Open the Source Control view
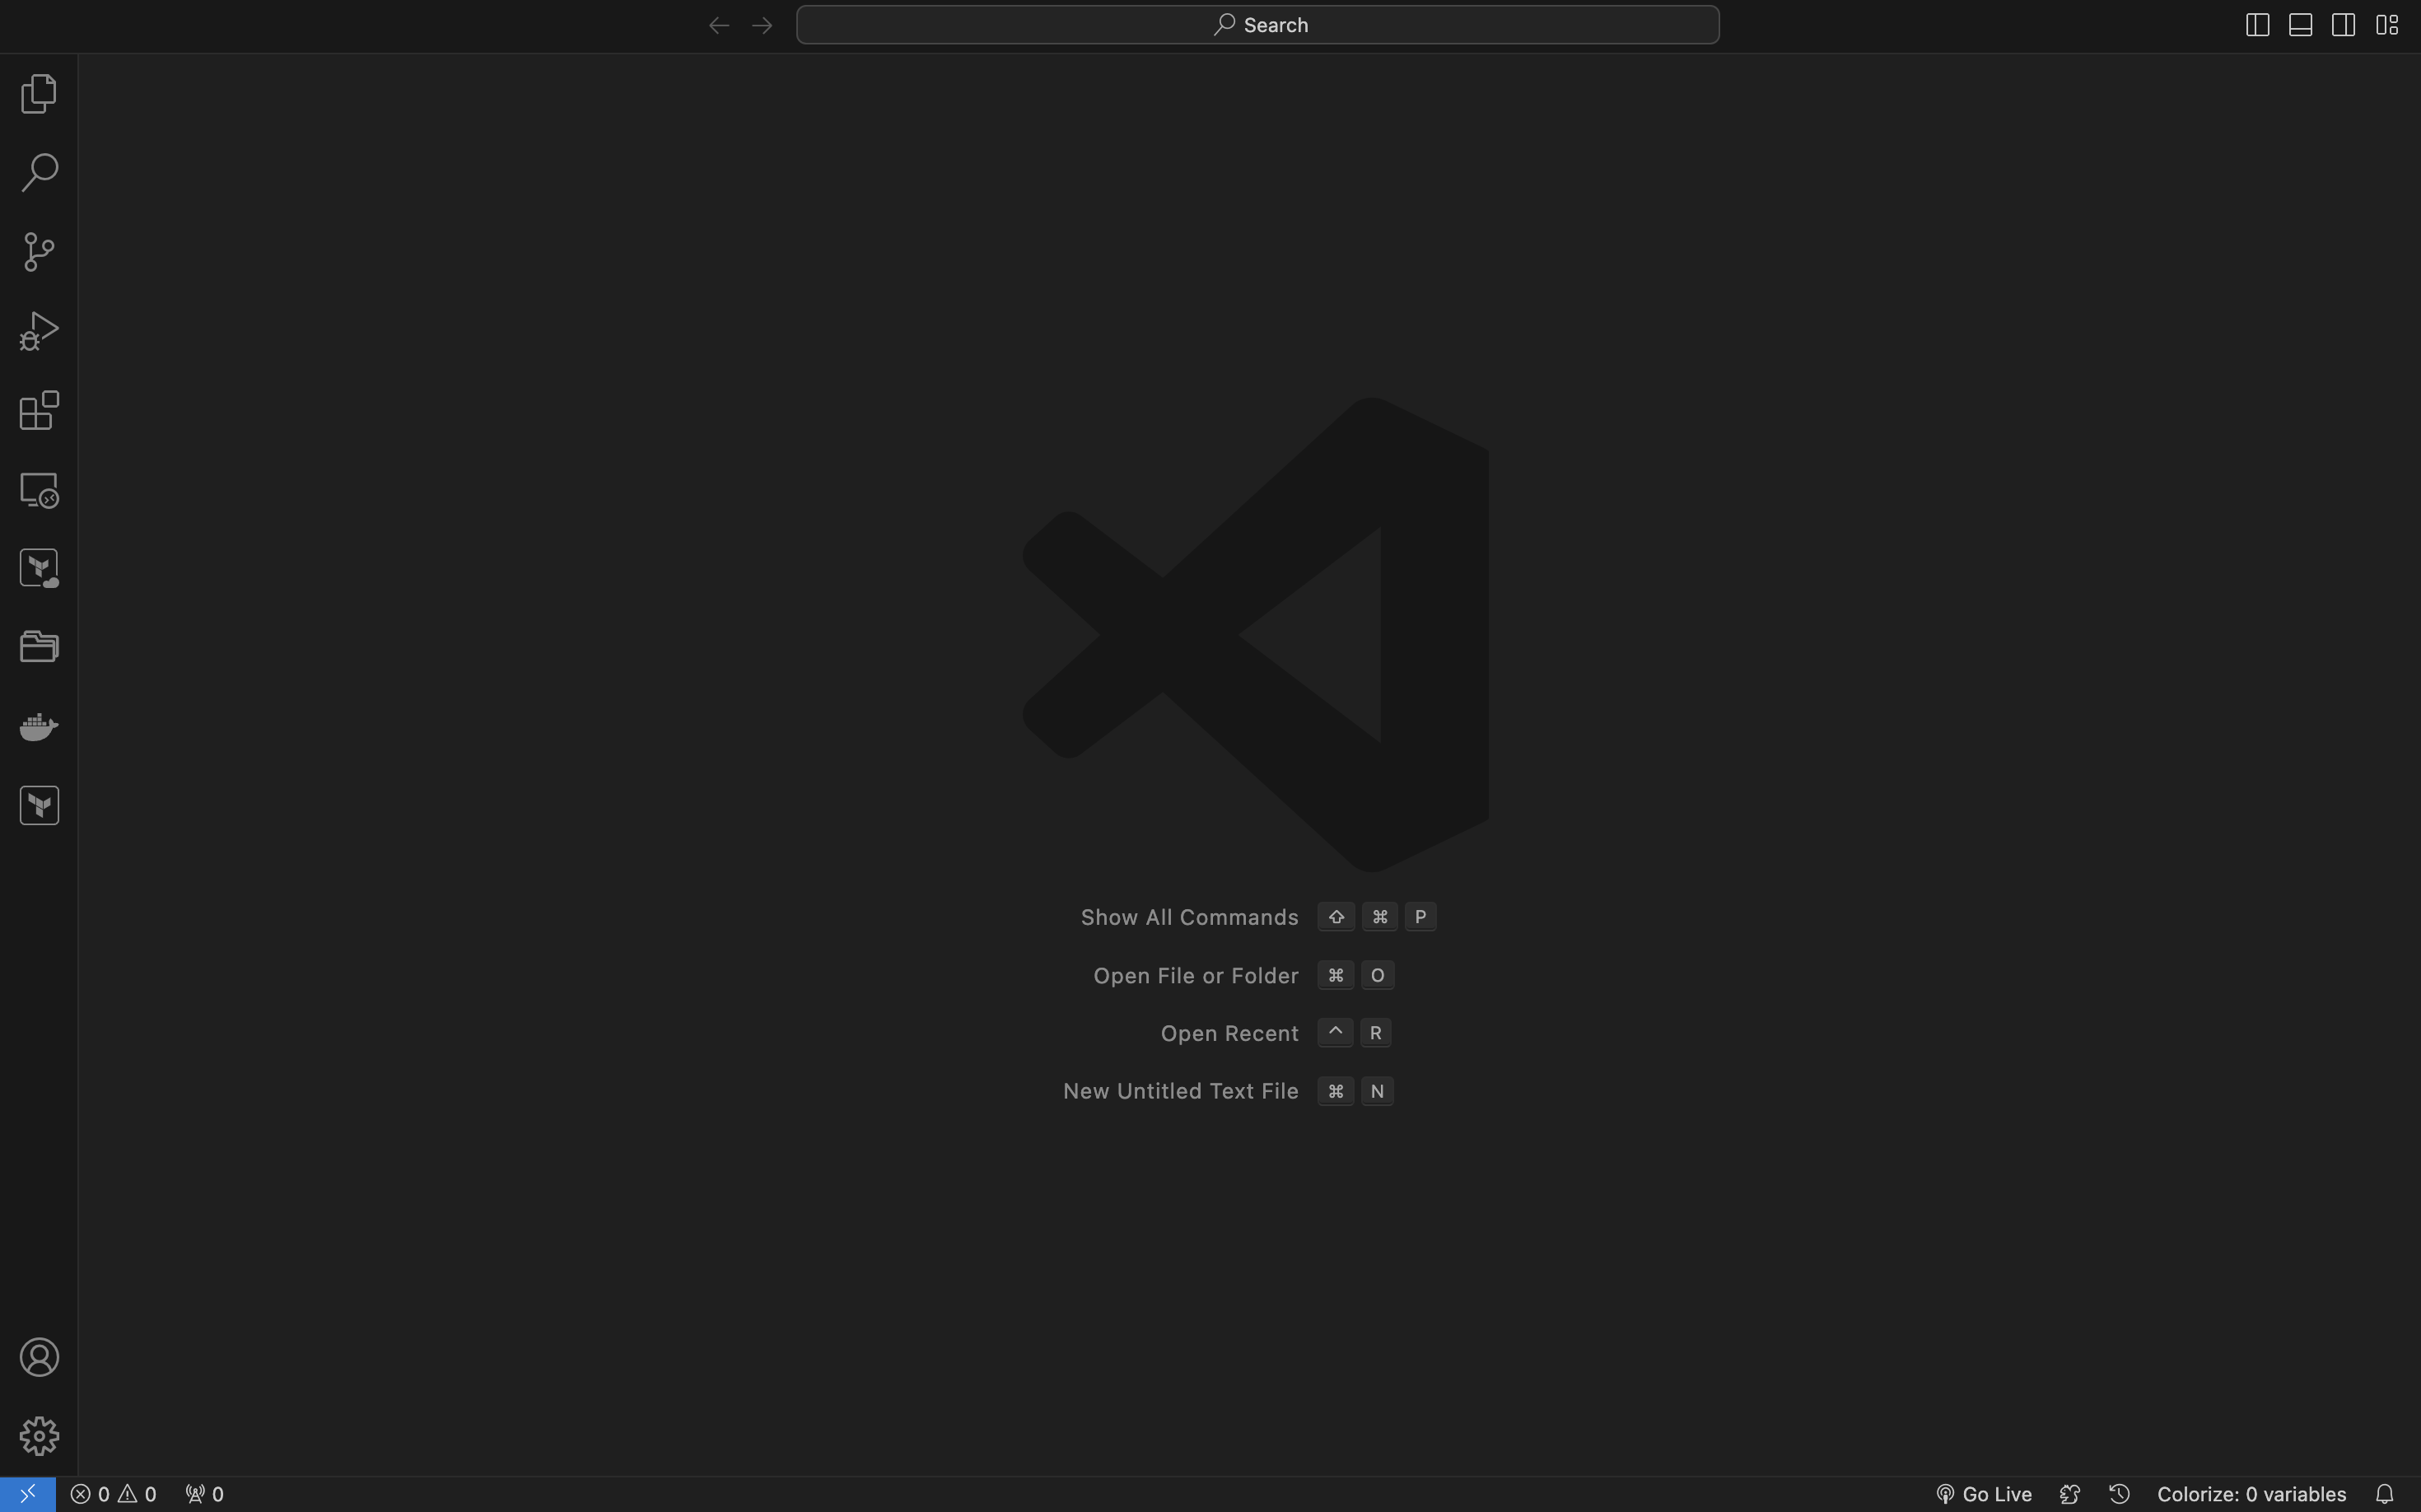The width and height of the screenshot is (2421, 1512). (x=39, y=252)
